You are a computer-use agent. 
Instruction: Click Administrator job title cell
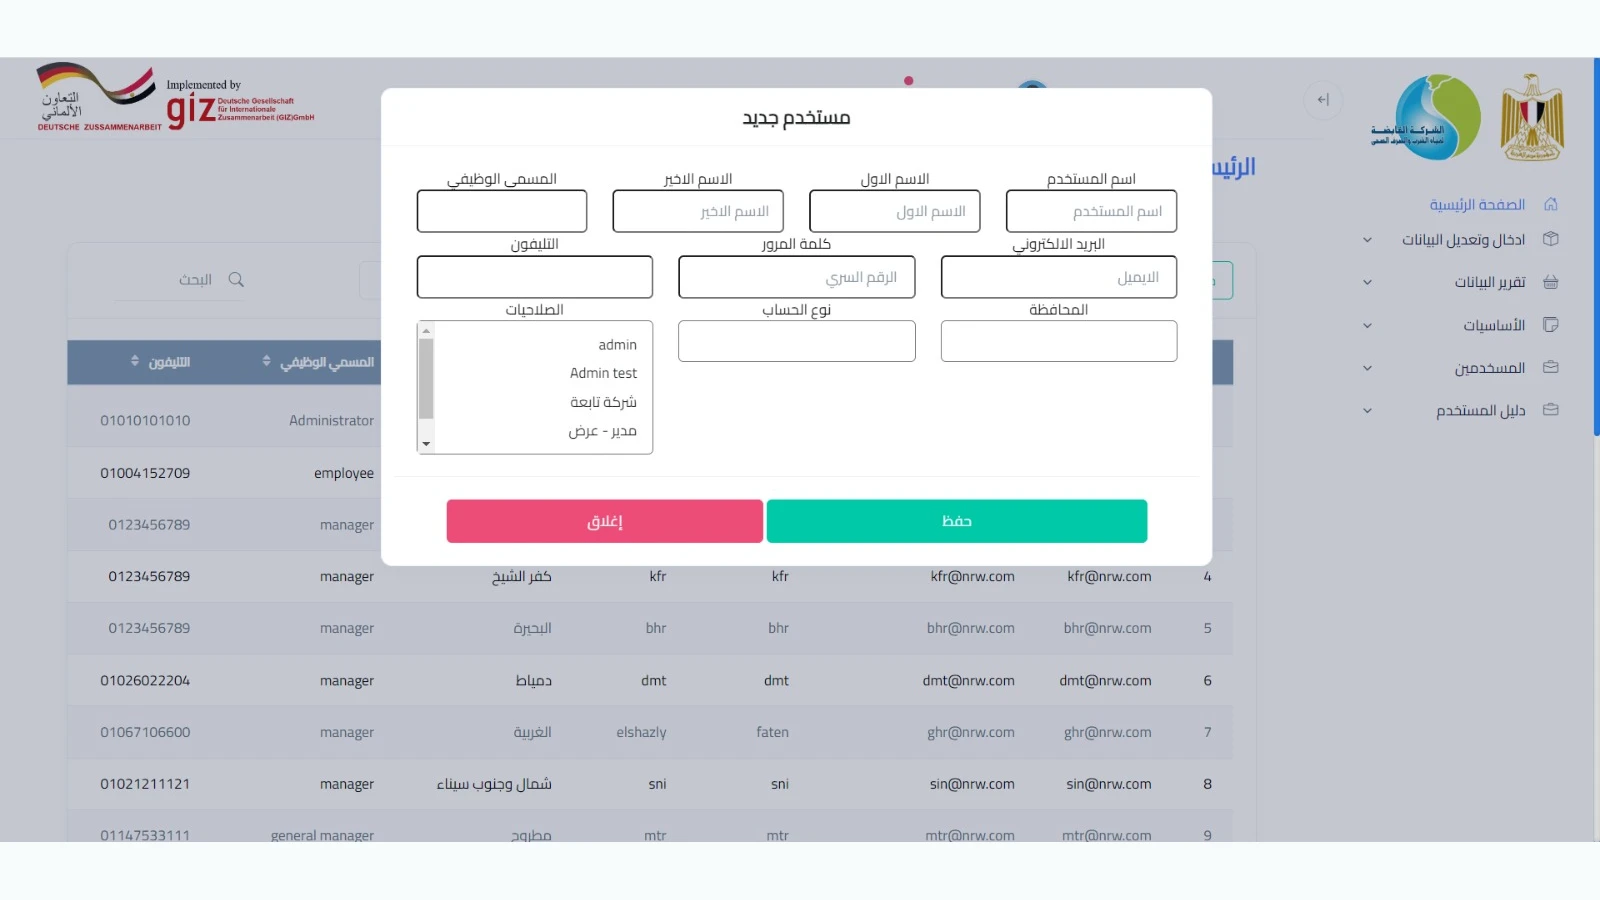coord(331,420)
